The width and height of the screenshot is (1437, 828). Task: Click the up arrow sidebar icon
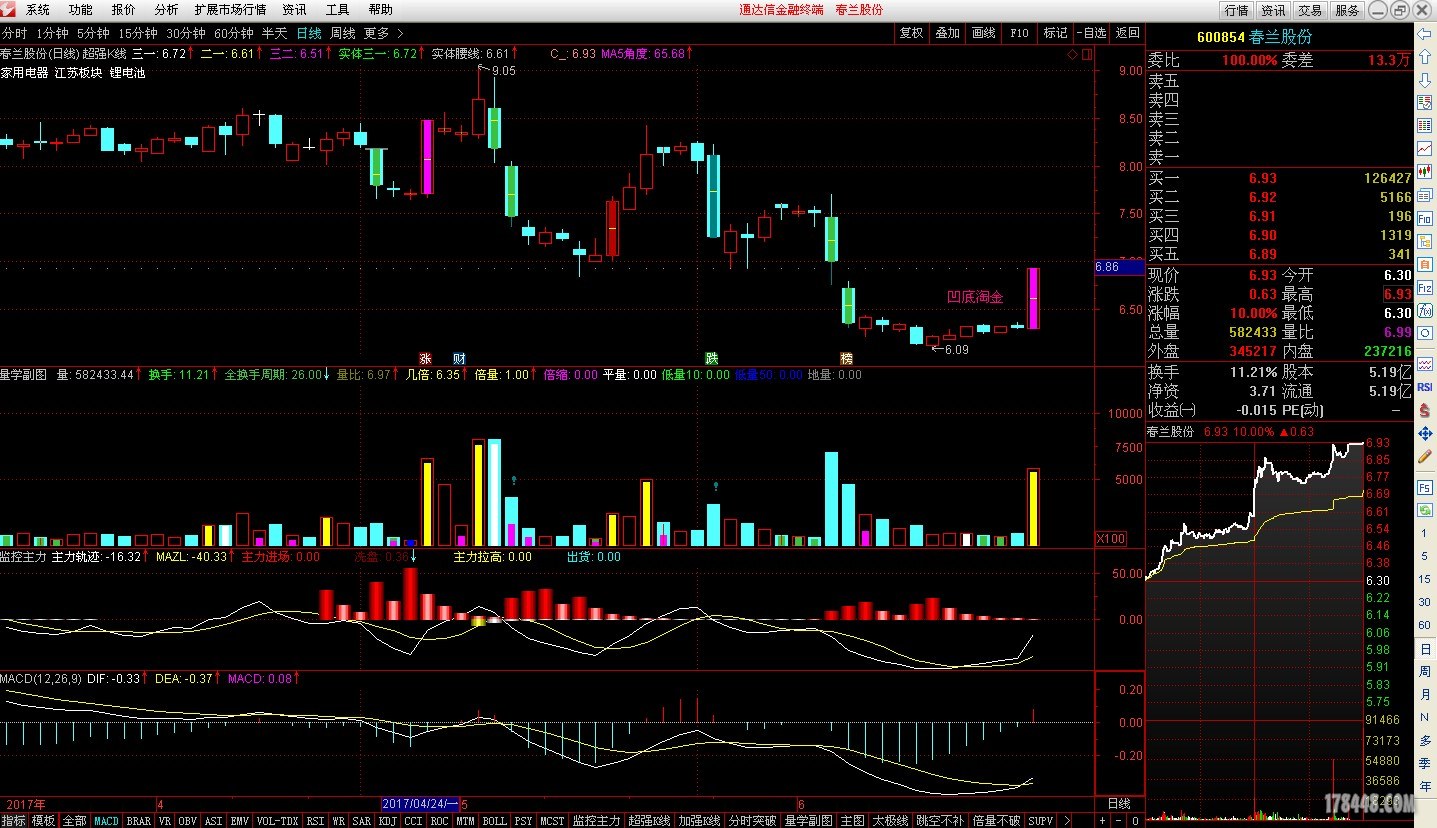click(x=1424, y=56)
